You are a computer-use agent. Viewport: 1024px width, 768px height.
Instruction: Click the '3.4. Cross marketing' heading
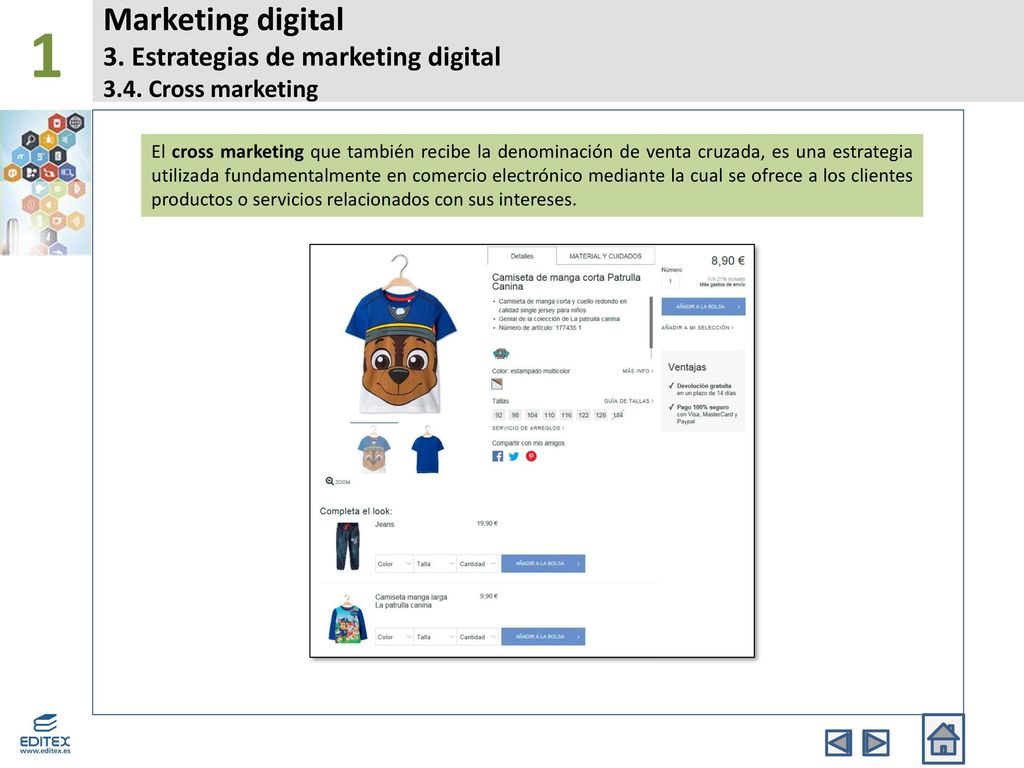tap(211, 89)
